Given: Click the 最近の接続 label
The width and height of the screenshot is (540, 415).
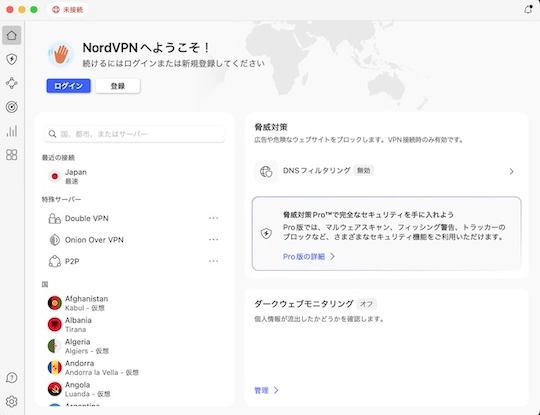Looking at the screenshot, I should (58, 158).
